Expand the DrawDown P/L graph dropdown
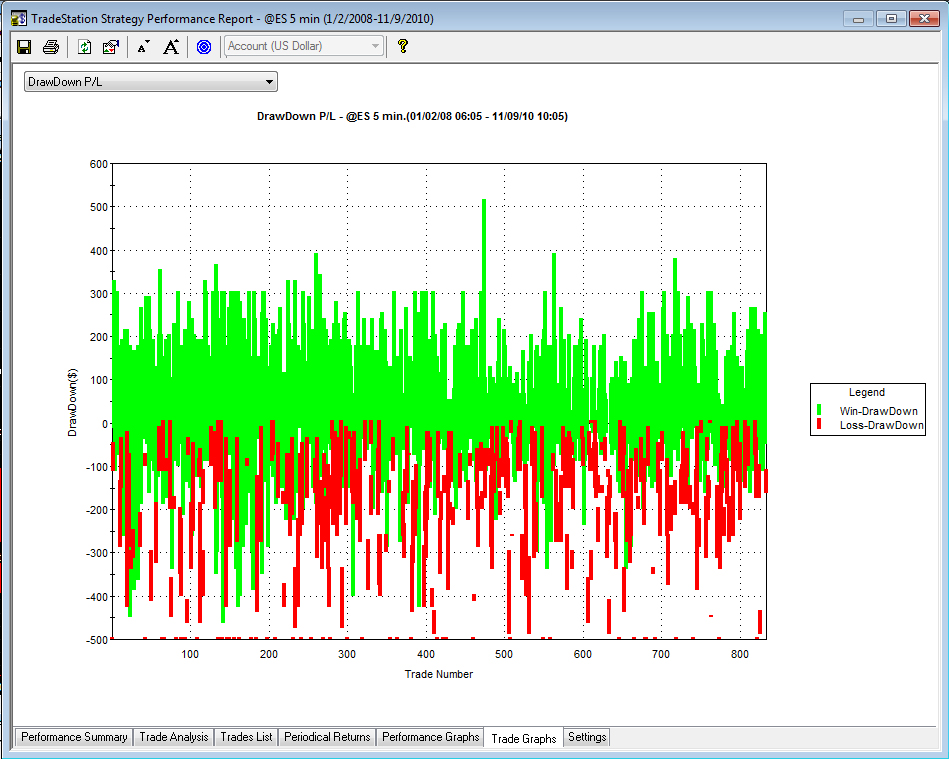949x759 pixels. (x=151, y=82)
